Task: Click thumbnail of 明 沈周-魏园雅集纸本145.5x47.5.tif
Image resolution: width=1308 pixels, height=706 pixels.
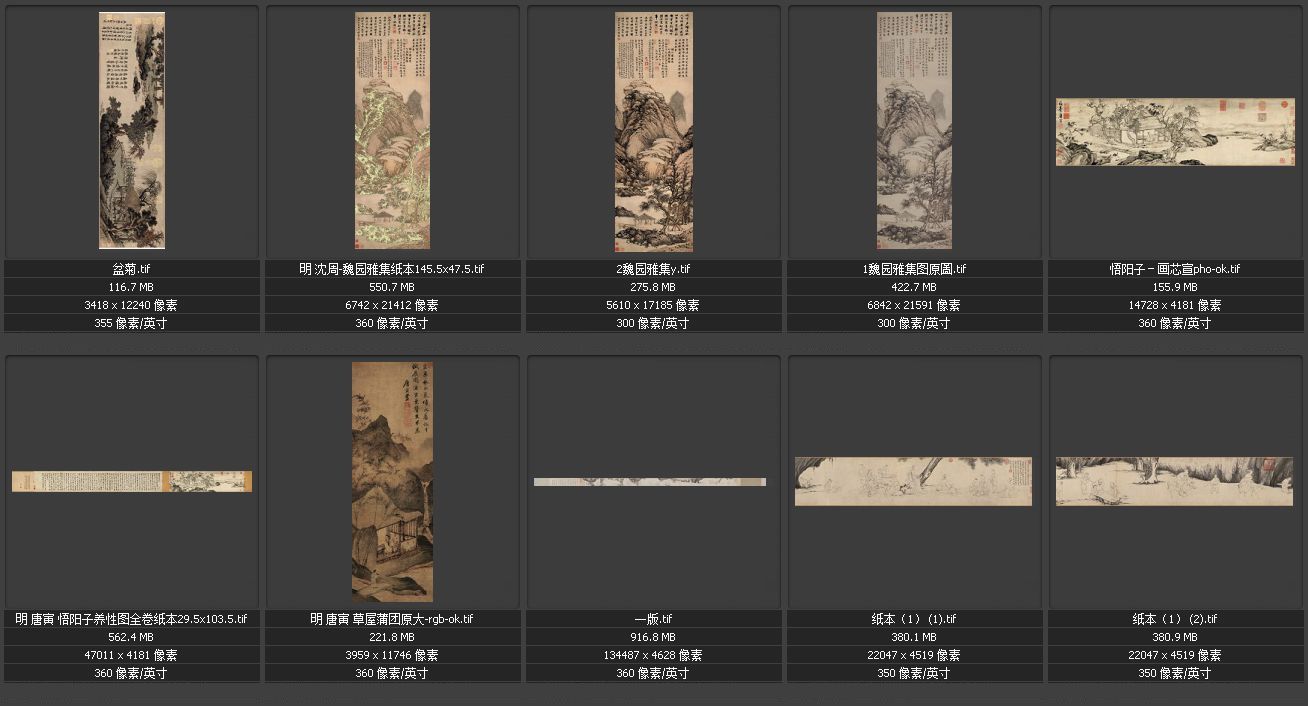Action: 392,130
